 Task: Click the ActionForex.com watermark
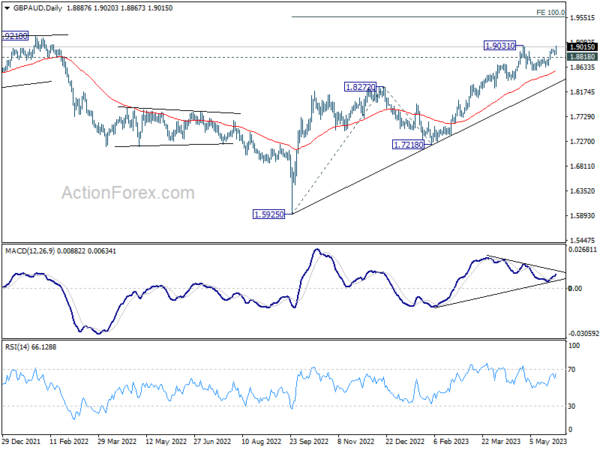(x=128, y=193)
